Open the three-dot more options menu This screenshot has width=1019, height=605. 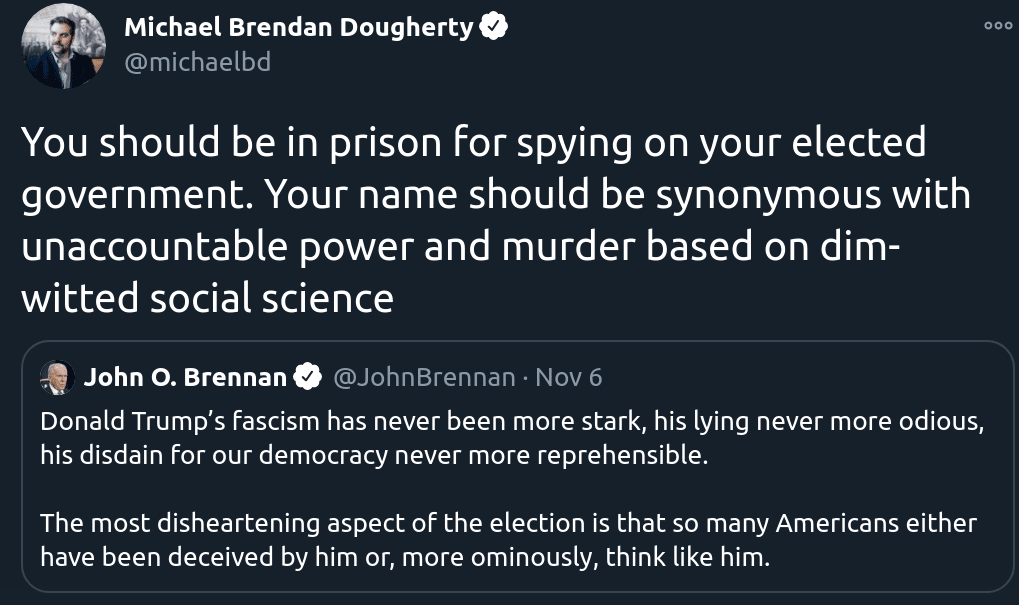pos(997,27)
